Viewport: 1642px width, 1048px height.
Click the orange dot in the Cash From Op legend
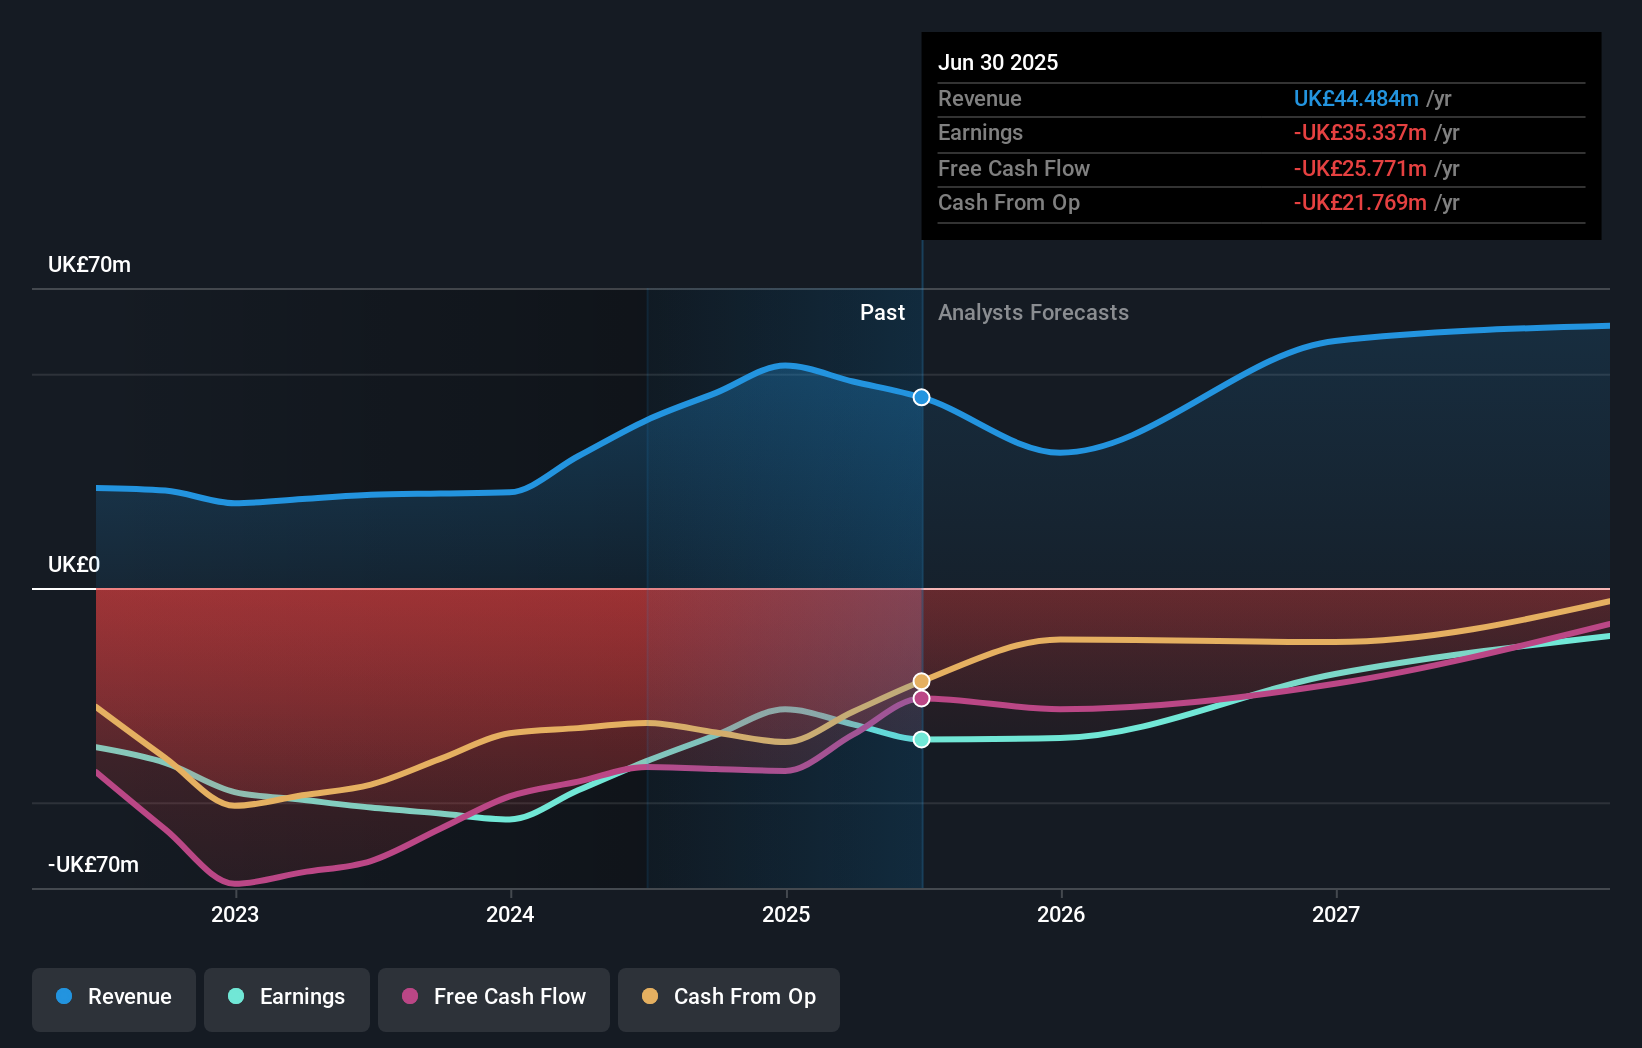[650, 997]
